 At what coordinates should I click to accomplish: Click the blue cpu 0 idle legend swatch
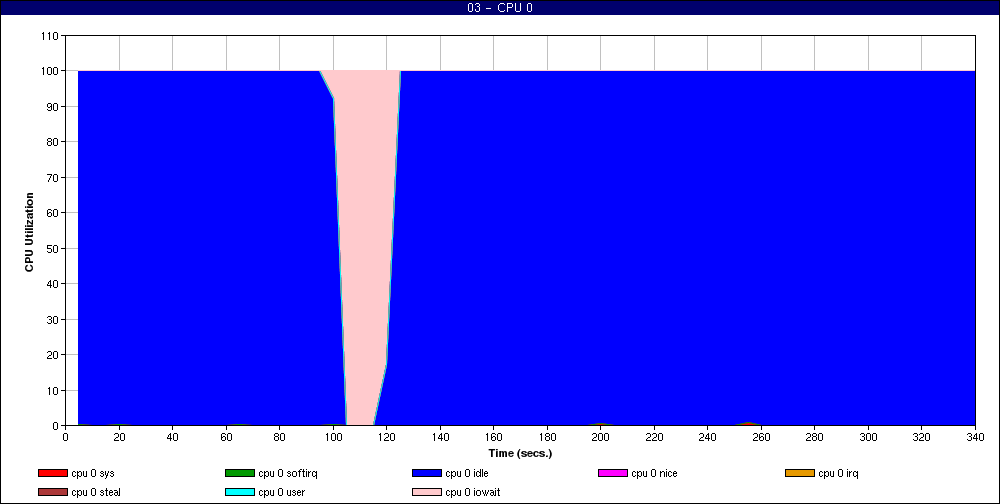coord(427,473)
